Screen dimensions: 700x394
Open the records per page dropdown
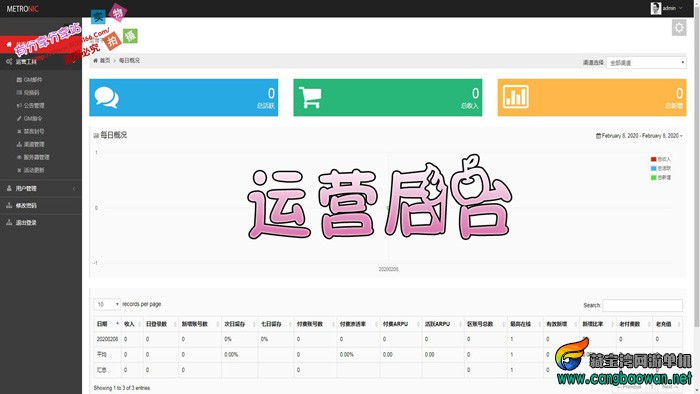(107, 304)
